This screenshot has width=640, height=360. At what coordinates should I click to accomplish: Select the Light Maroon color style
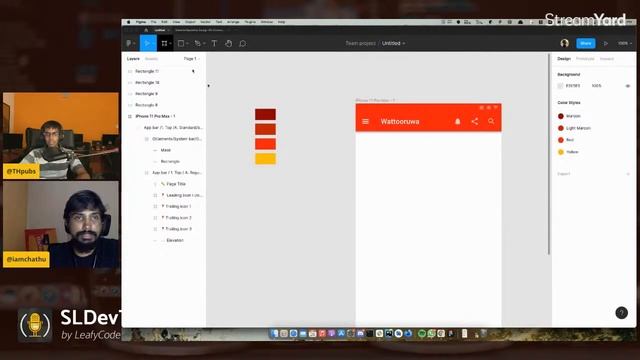point(574,128)
